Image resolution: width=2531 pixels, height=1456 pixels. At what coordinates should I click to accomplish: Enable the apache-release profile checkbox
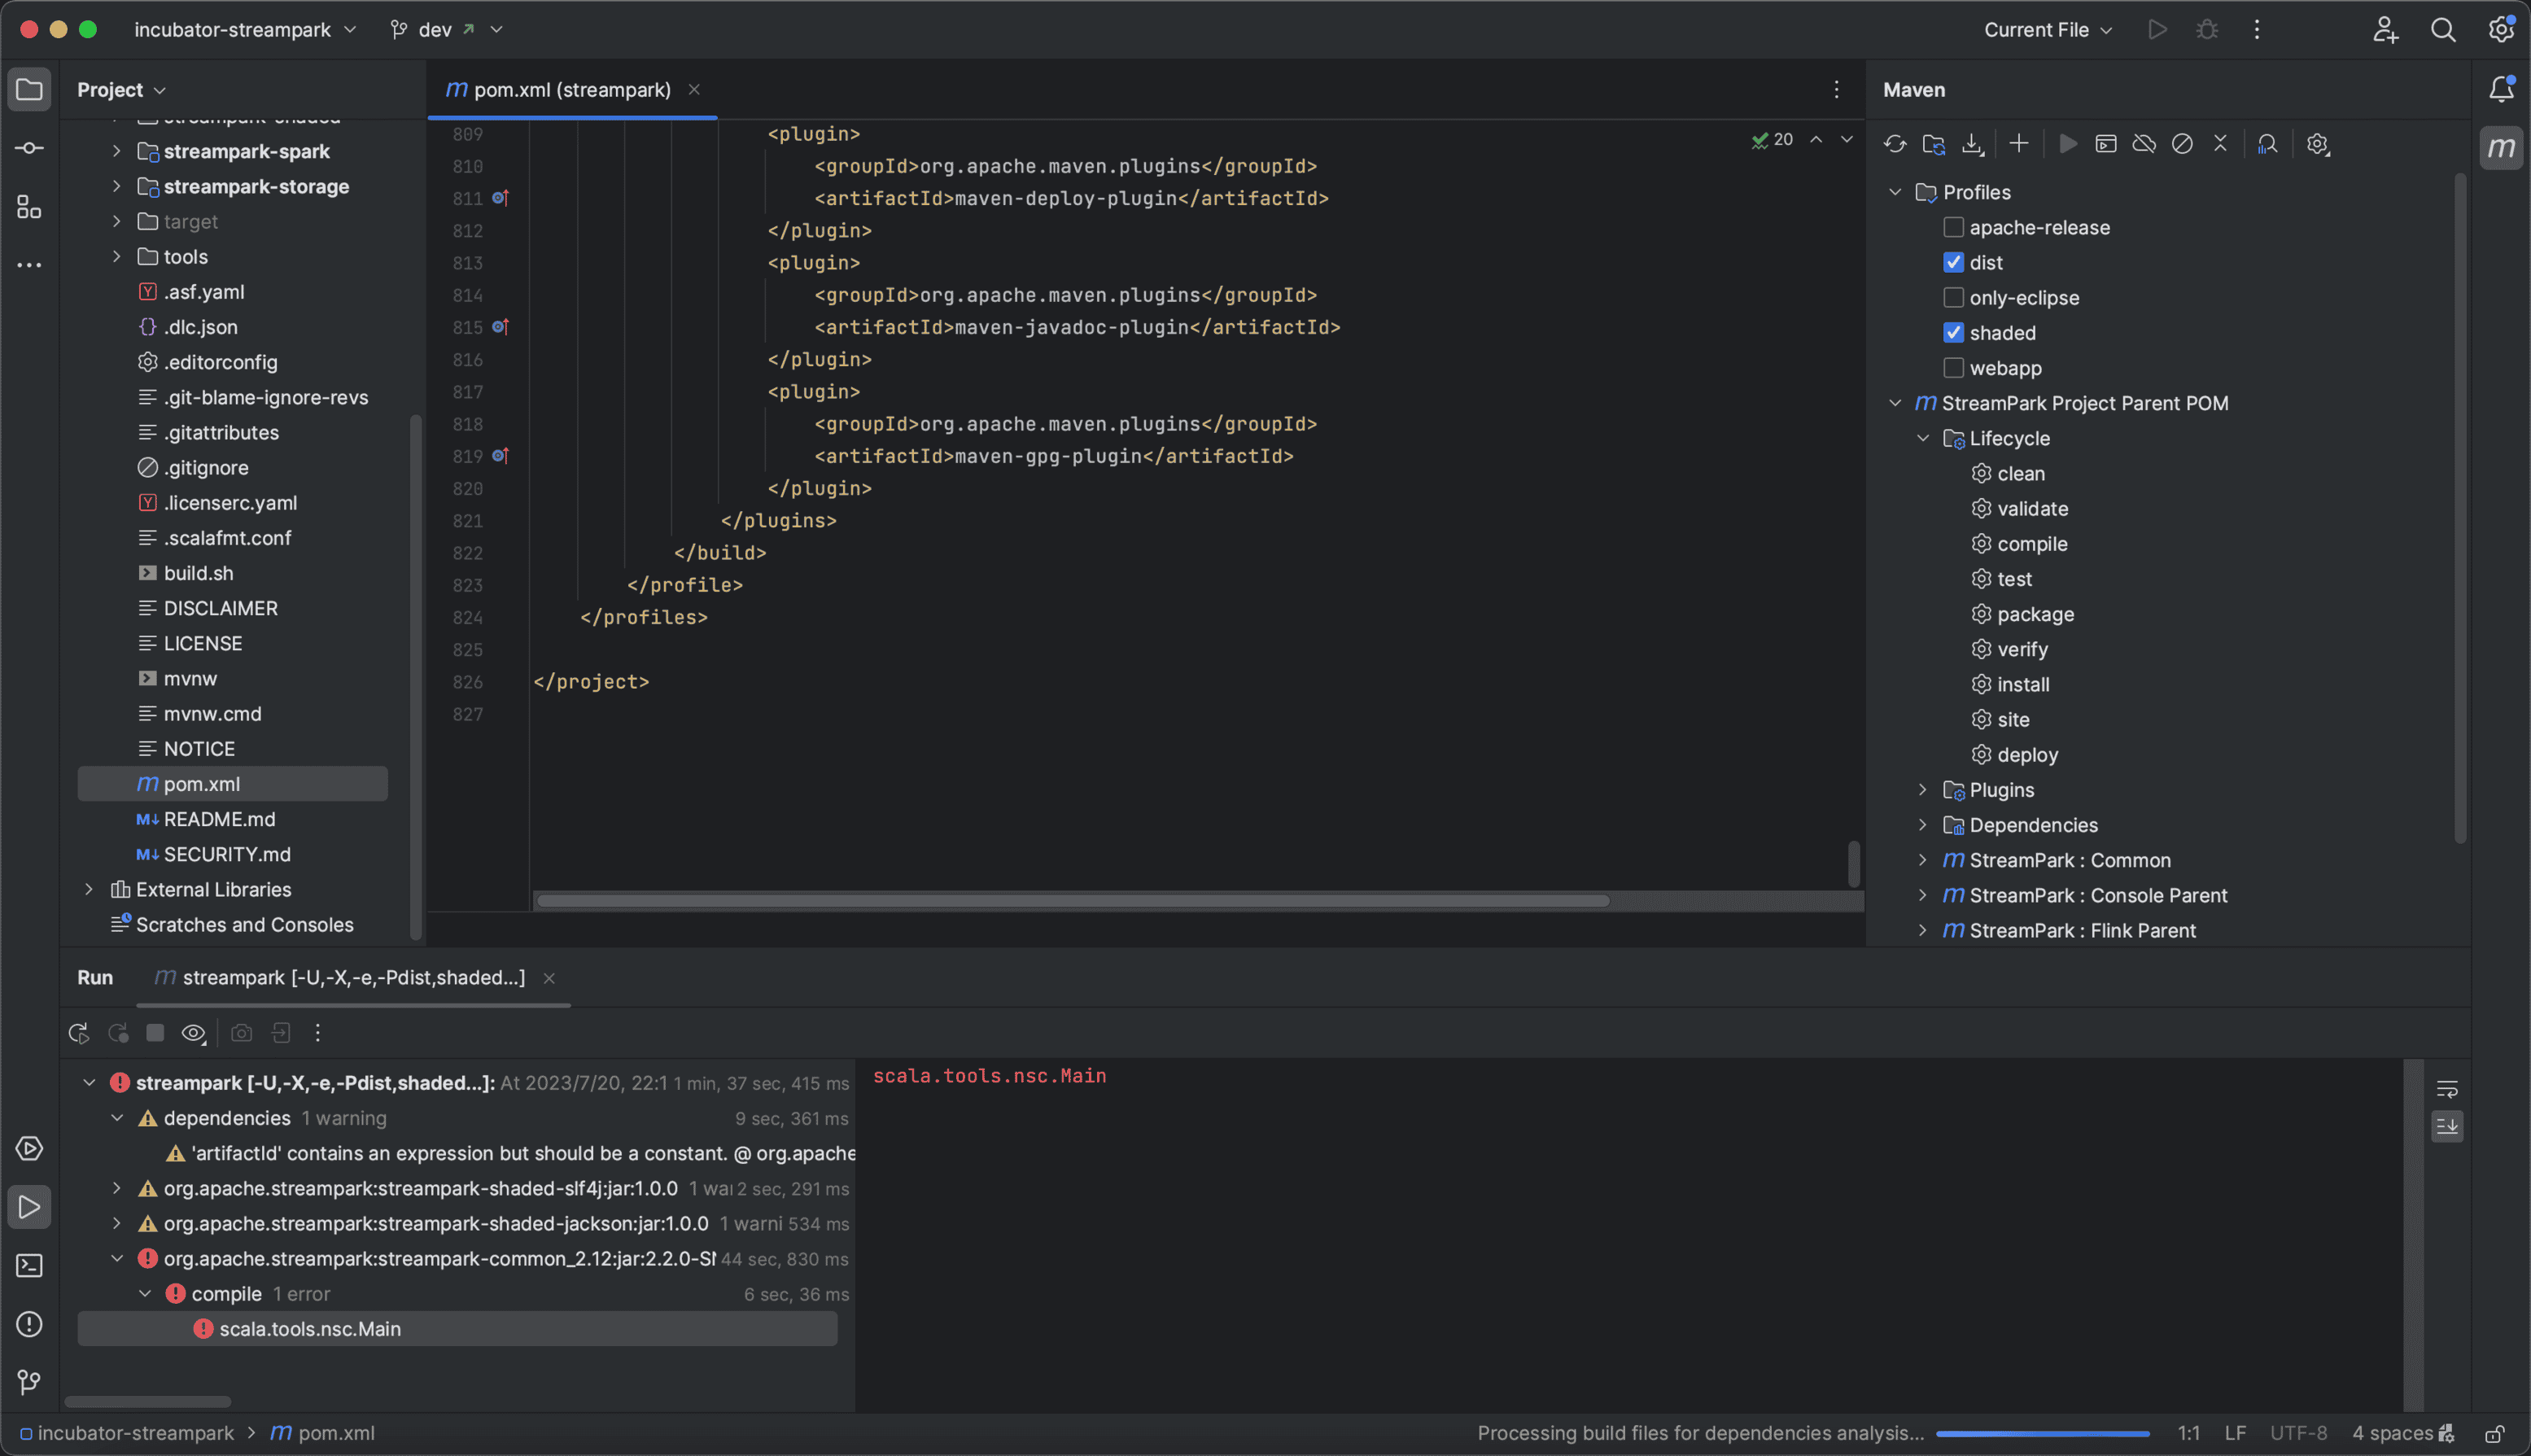[1953, 227]
